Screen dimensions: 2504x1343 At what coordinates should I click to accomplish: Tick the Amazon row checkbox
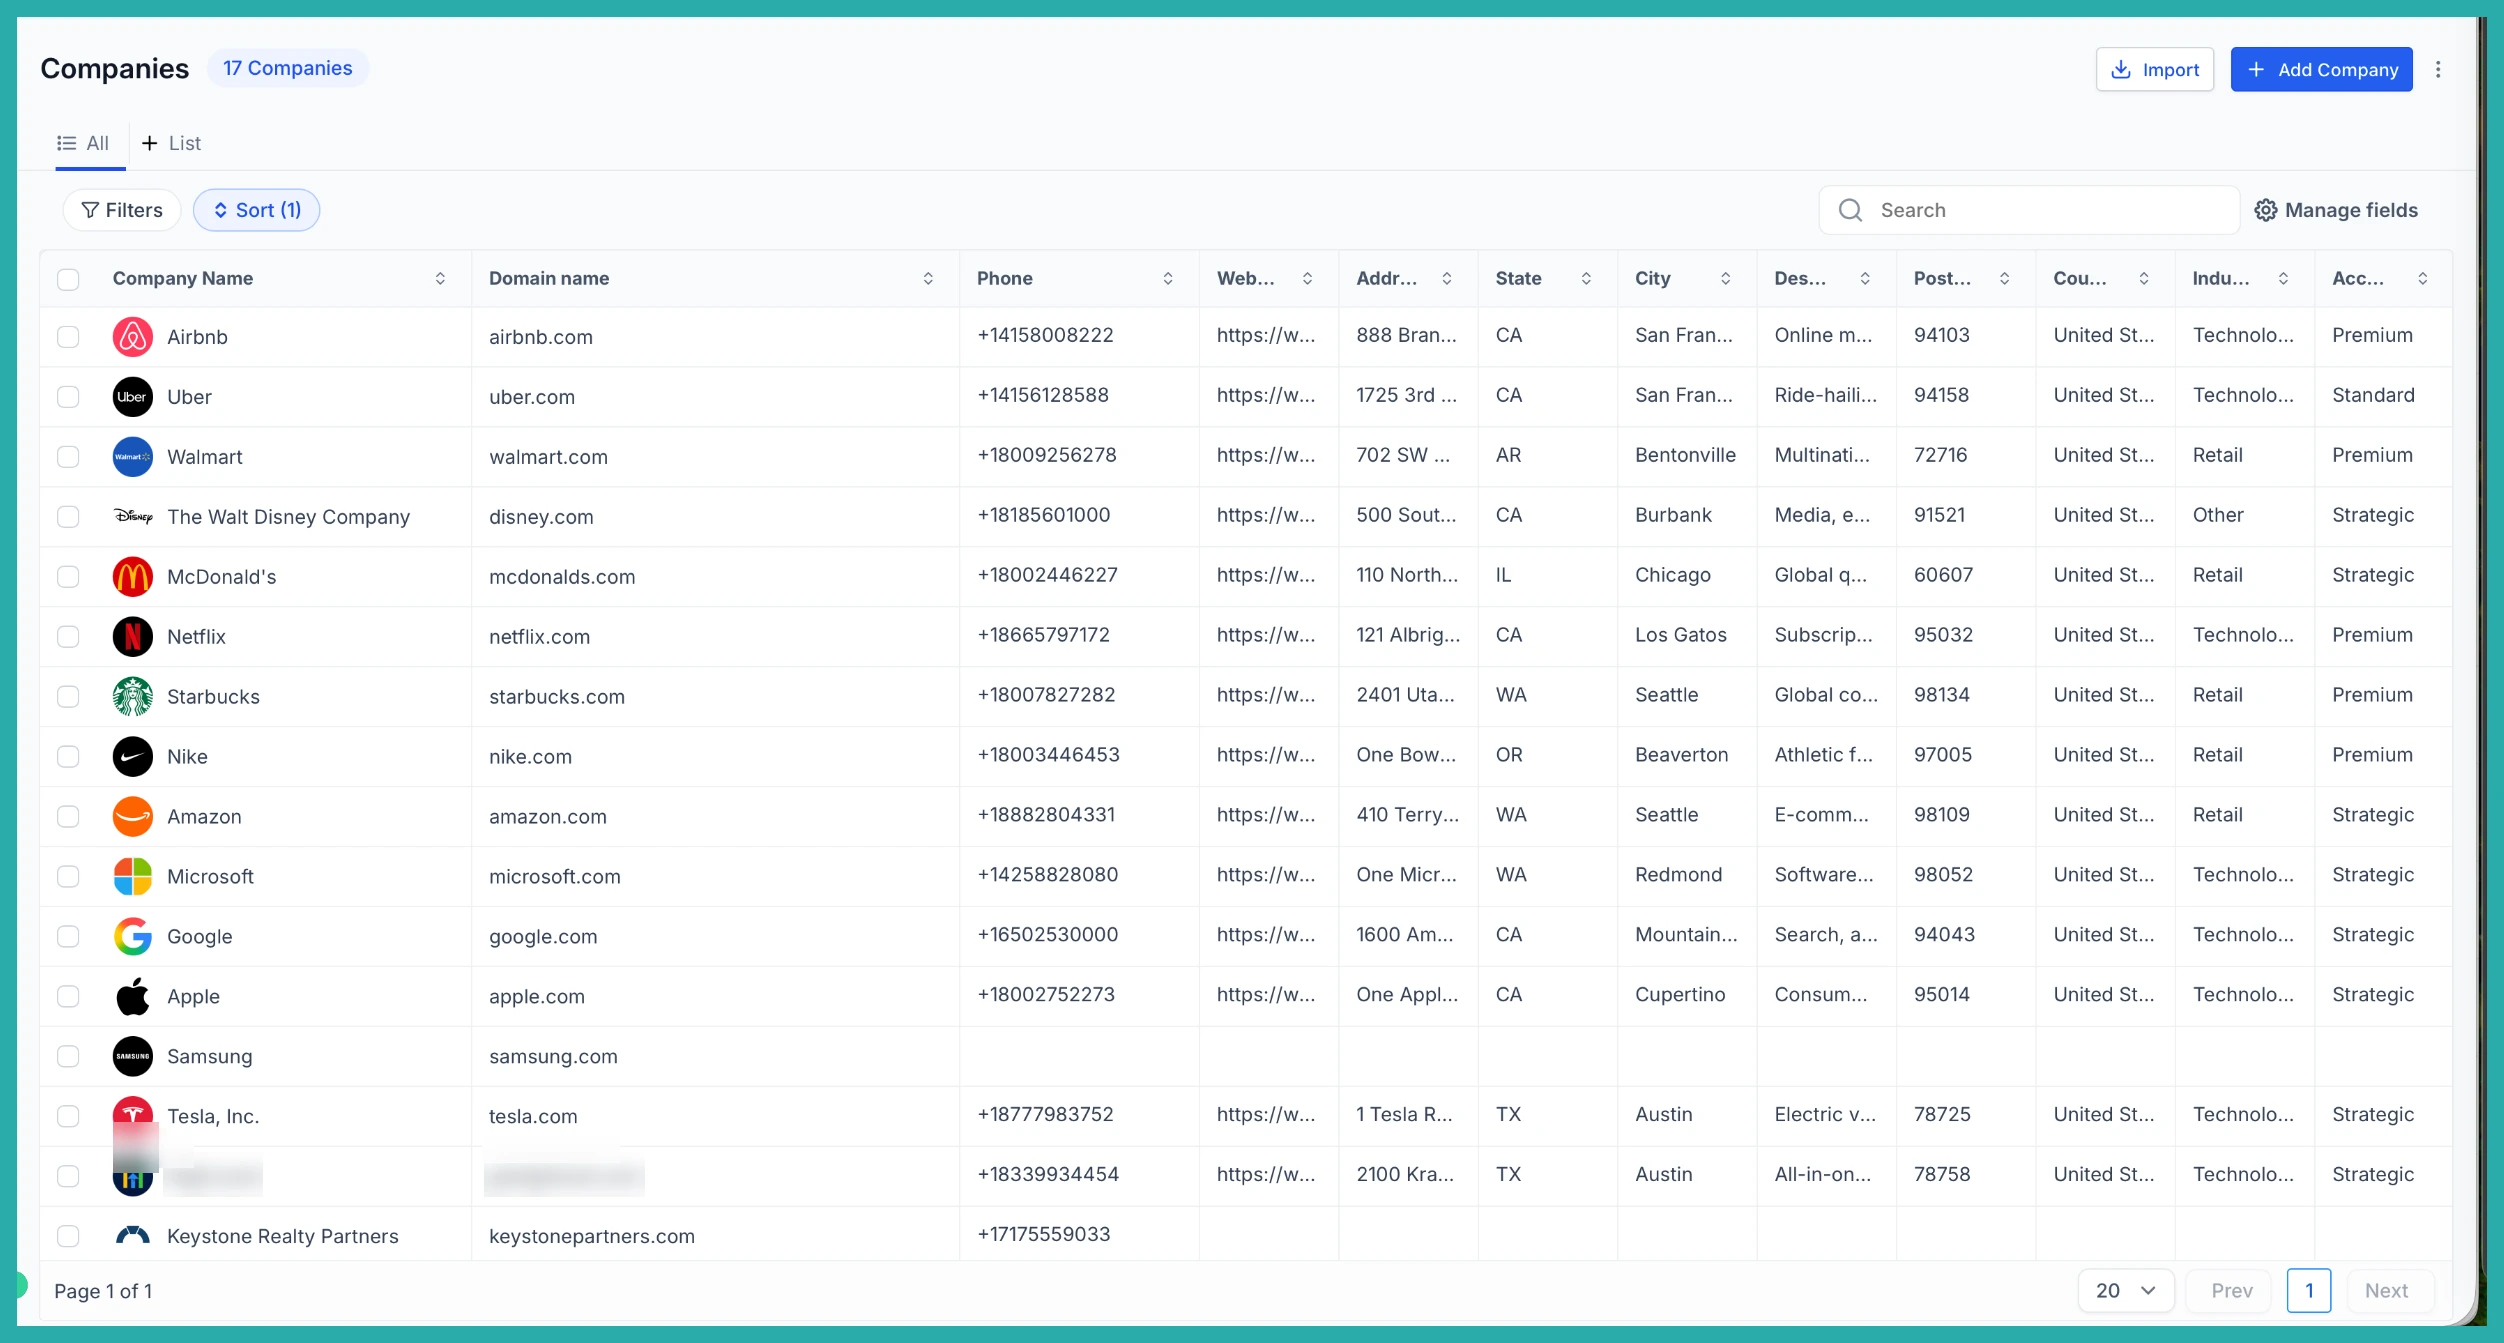(x=68, y=817)
